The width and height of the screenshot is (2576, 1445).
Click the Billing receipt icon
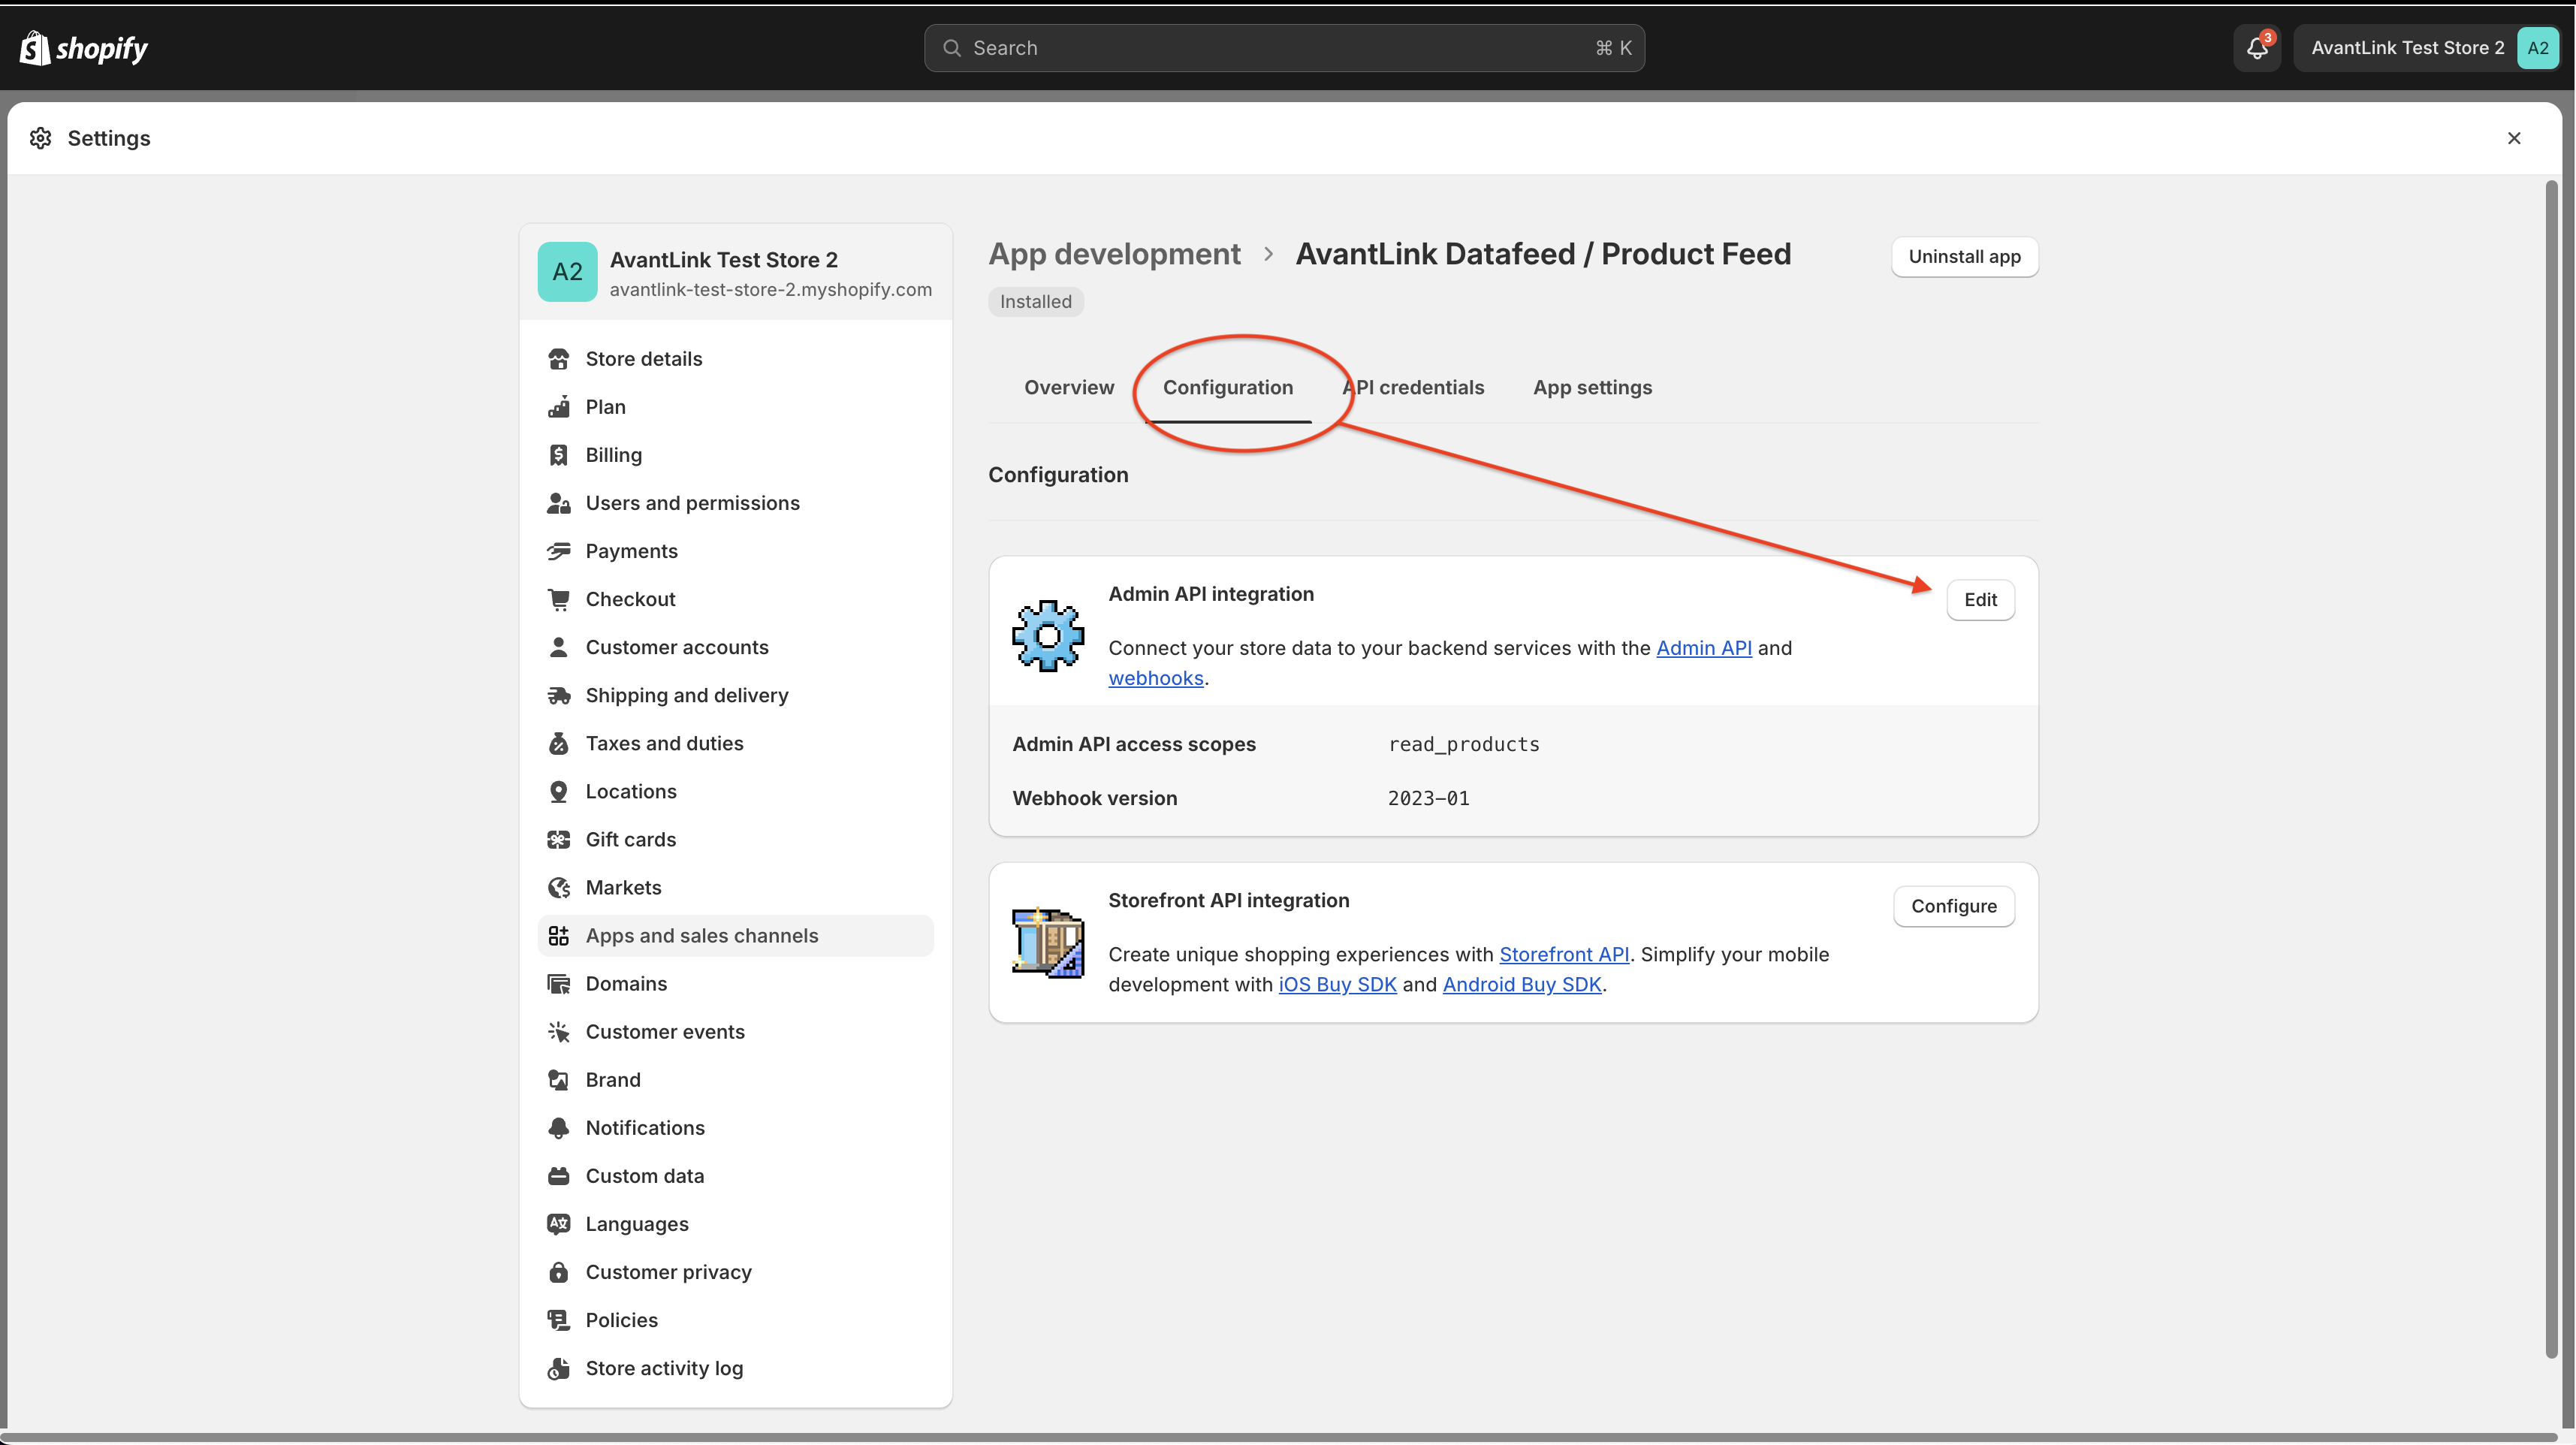tap(558, 455)
